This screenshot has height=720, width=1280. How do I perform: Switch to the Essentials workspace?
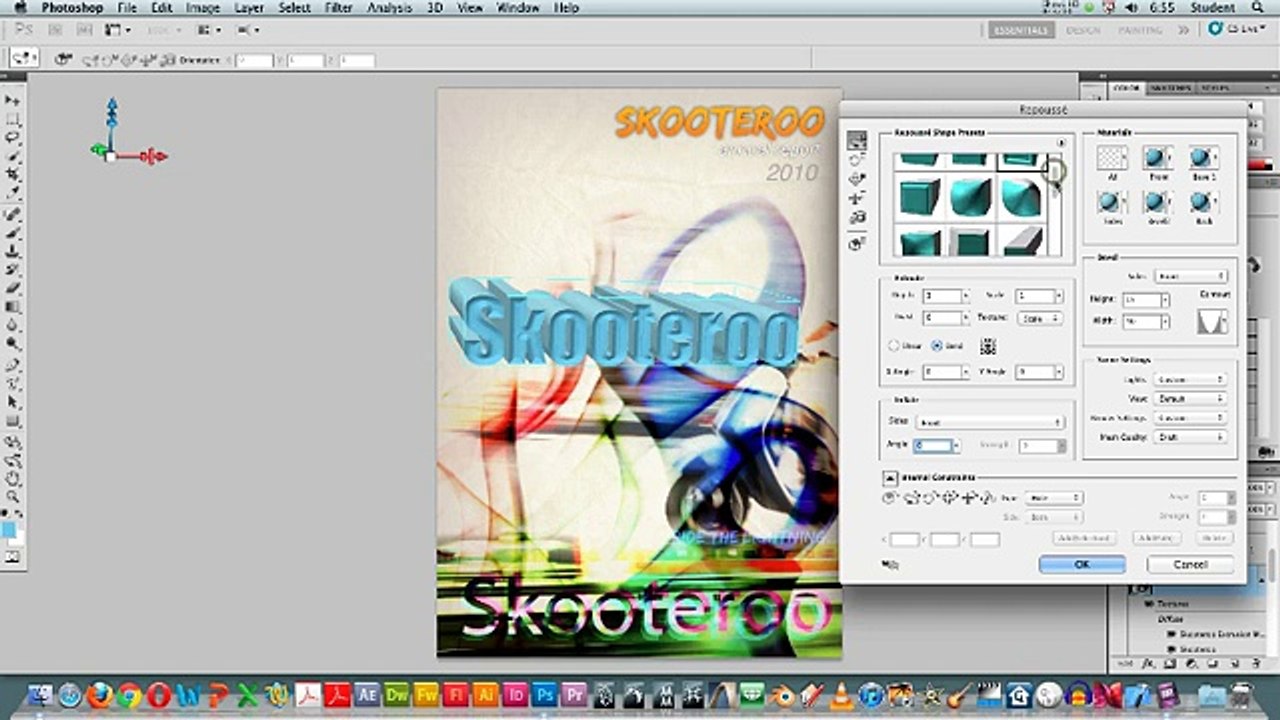click(1021, 30)
